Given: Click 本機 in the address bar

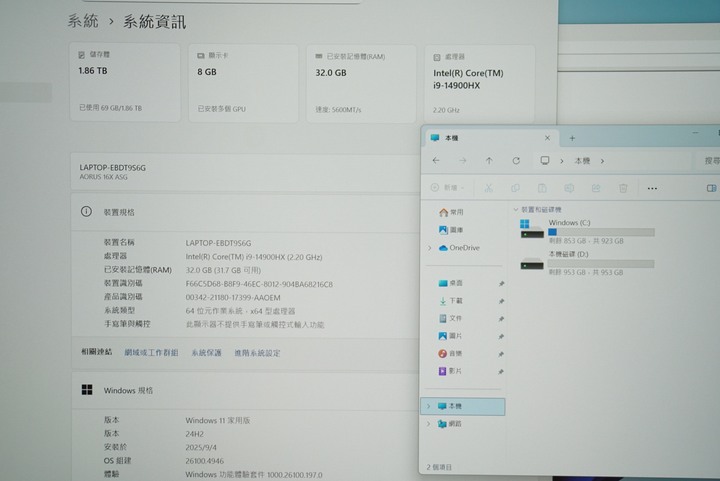Looking at the screenshot, I should (582, 161).
